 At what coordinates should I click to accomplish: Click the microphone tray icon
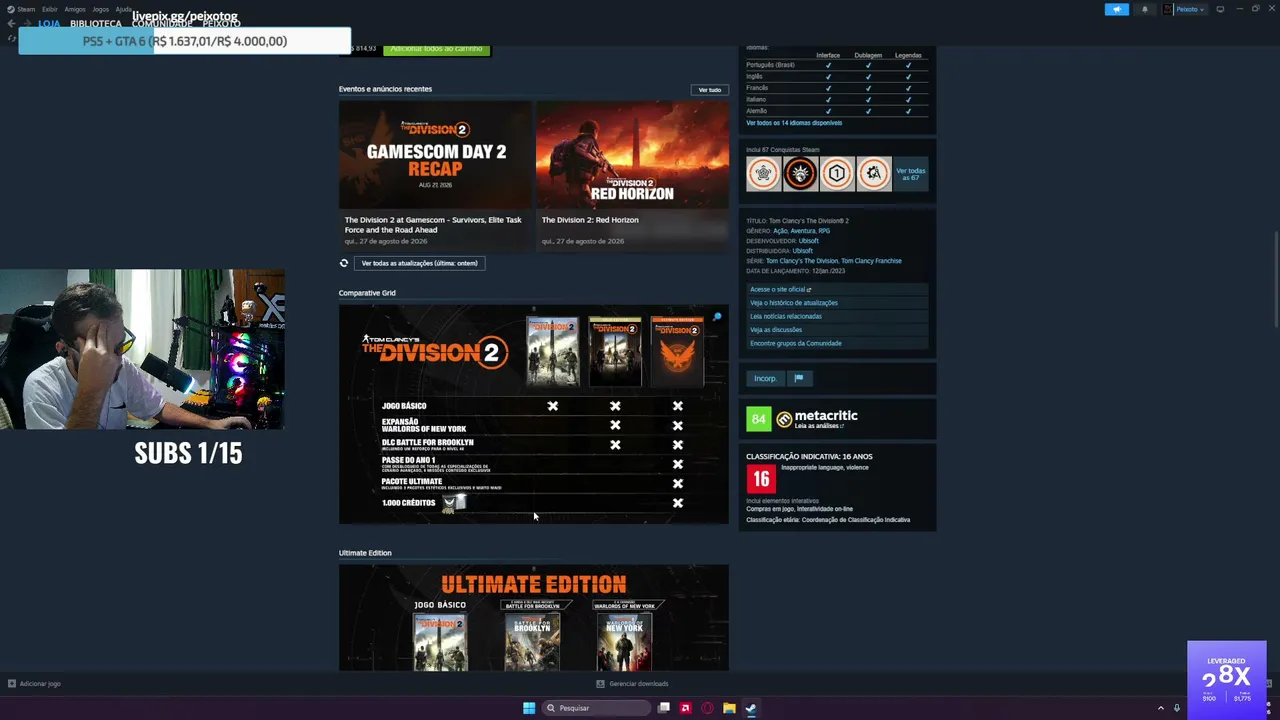click(x=1177, y=708)
